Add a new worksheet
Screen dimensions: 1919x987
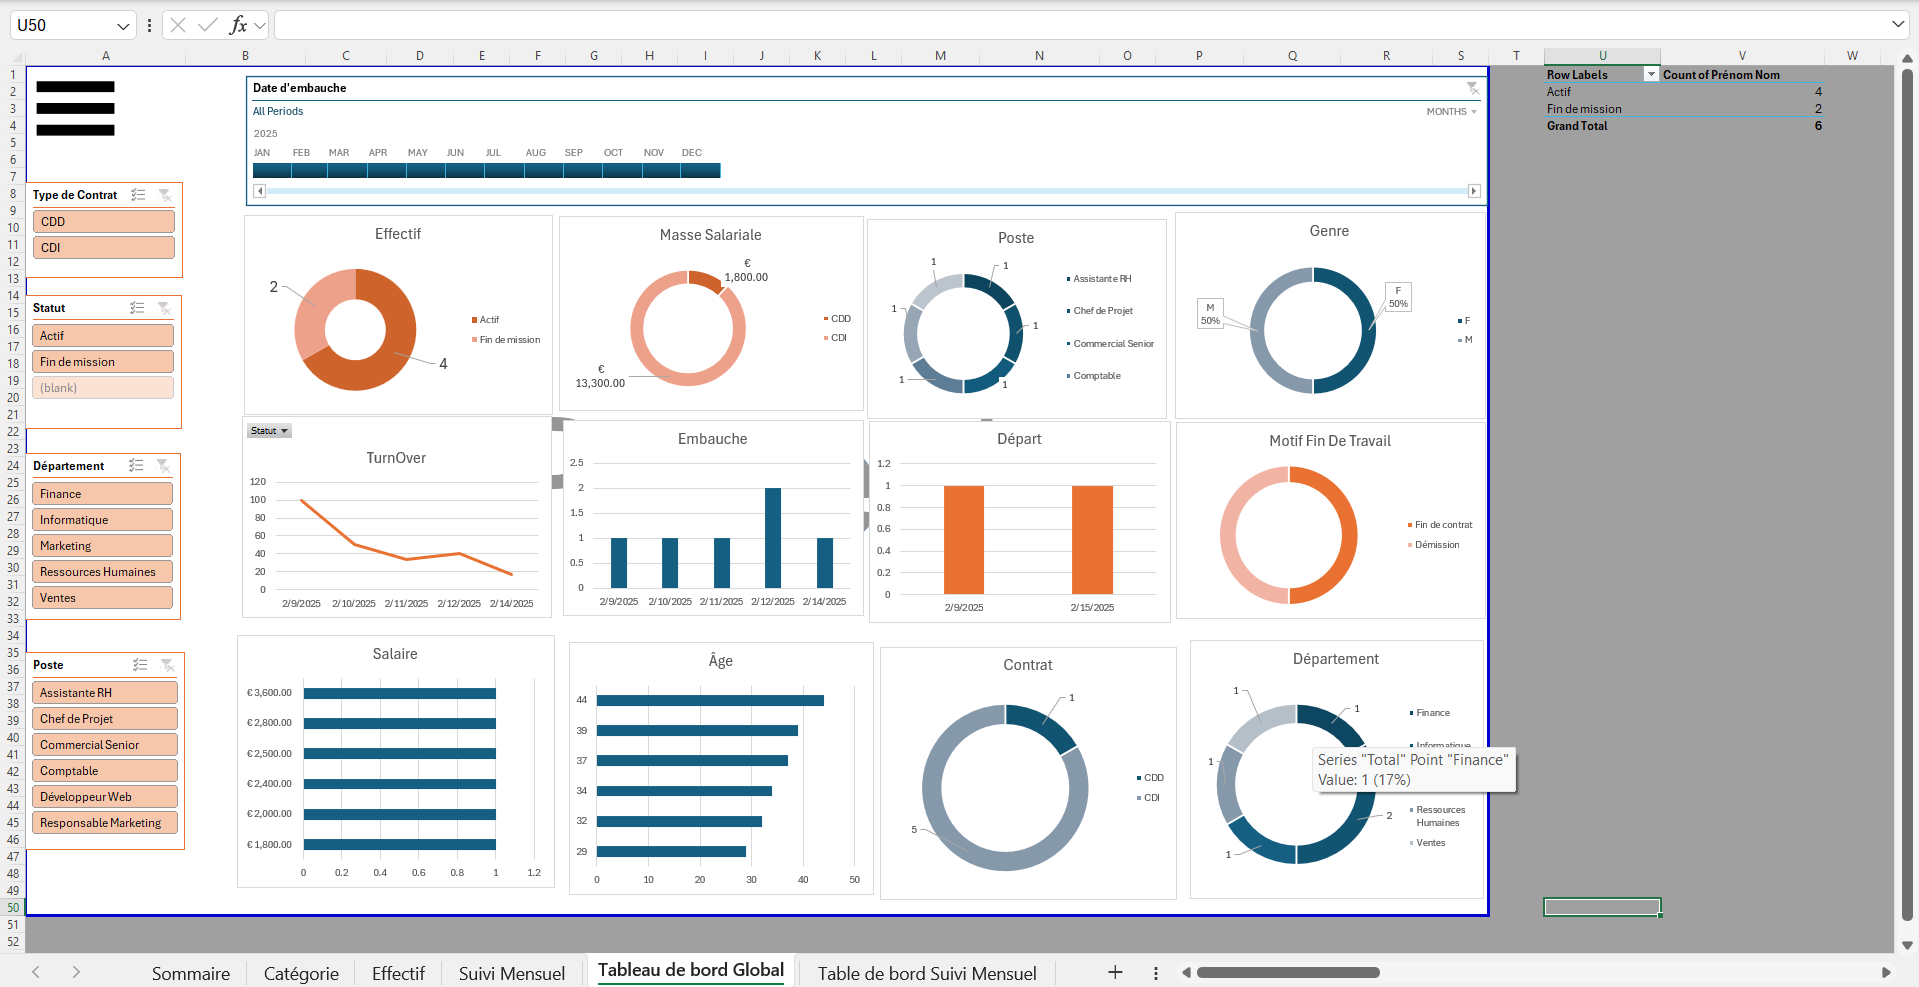pyautogui.click(x=1113, y=971)
